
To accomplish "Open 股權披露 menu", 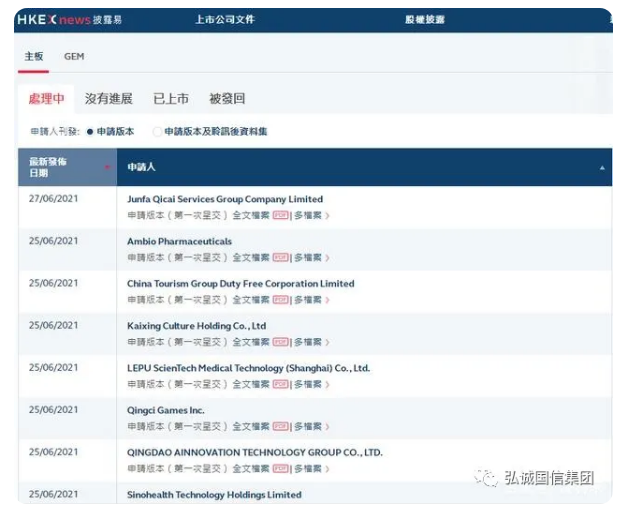I will point(425,20).
